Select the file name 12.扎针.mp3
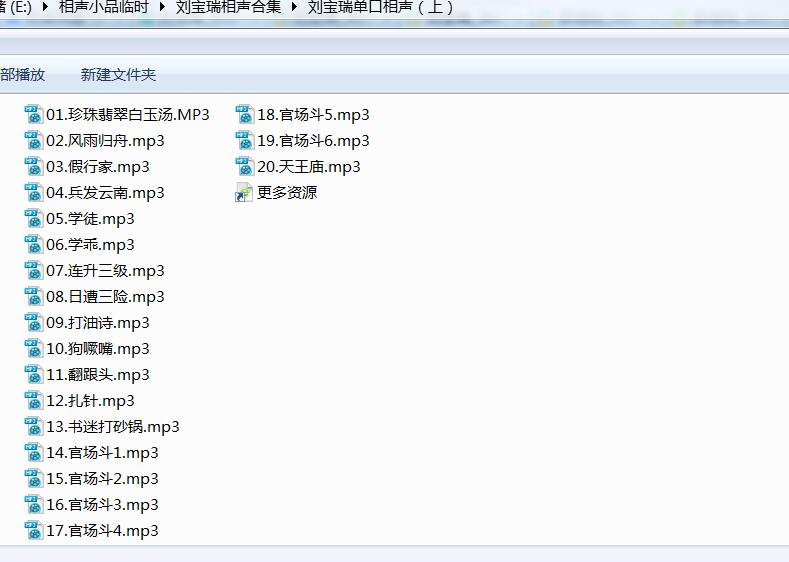 pos(90,401)
